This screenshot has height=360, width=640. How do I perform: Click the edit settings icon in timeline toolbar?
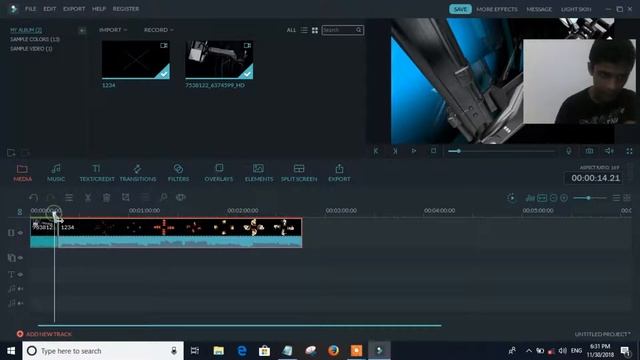(x=69, y=198)
